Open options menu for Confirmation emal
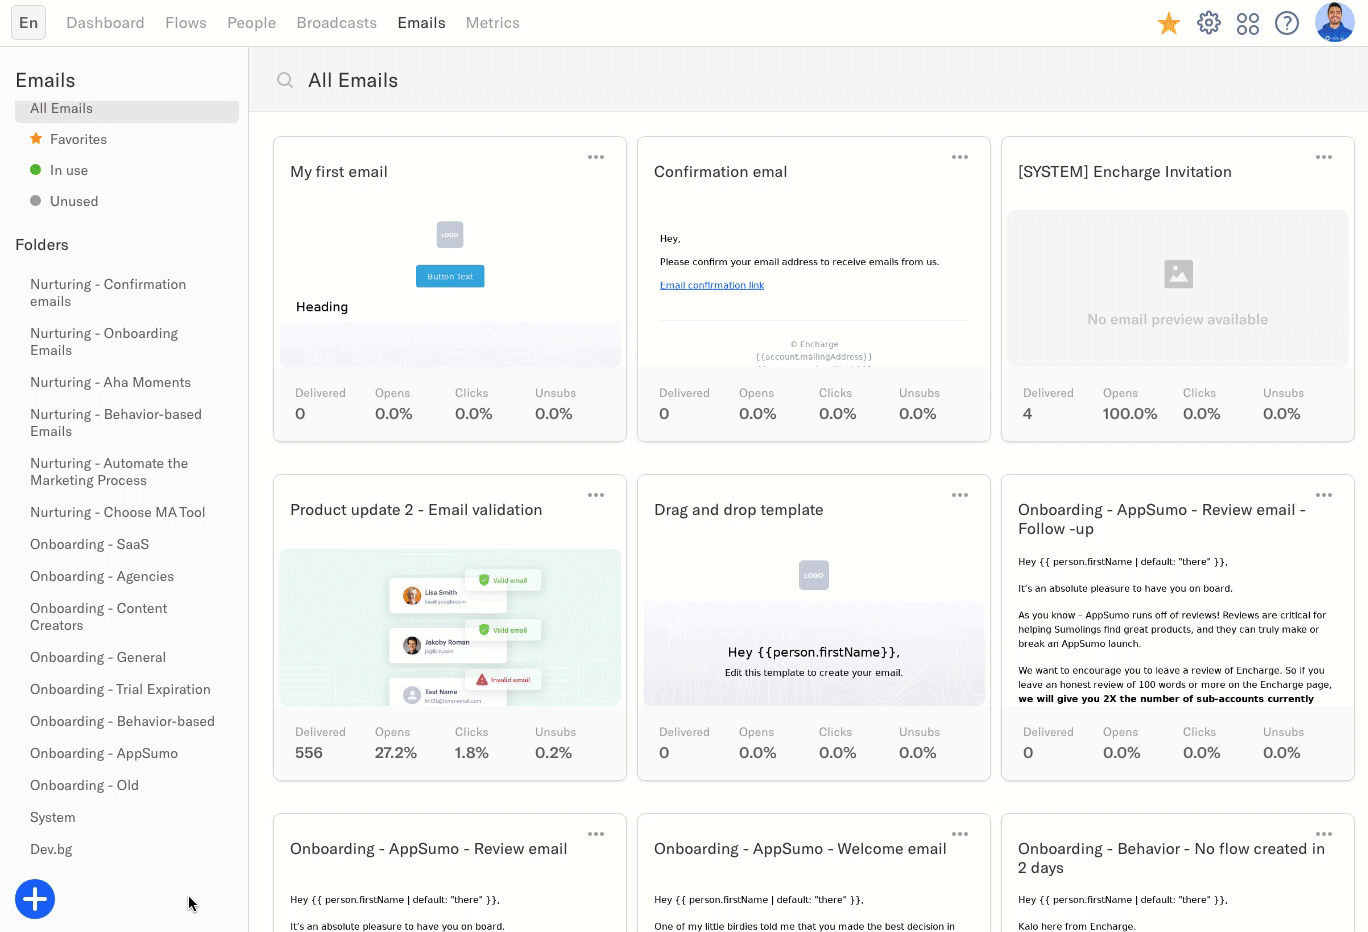Viewport: 1368px width, 932px height. (x=960, y=157)
